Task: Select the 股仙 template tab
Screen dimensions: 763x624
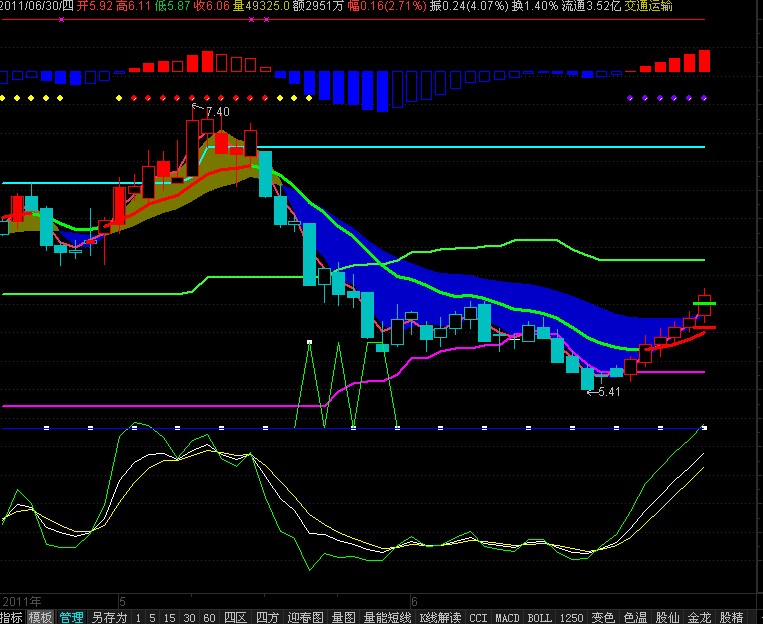Action: (667, 617)
